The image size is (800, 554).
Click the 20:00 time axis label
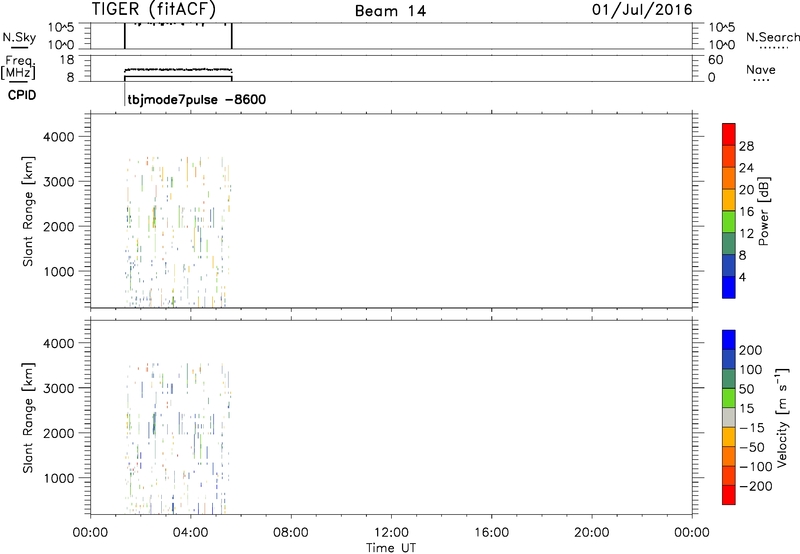click(x=592, y=533)
